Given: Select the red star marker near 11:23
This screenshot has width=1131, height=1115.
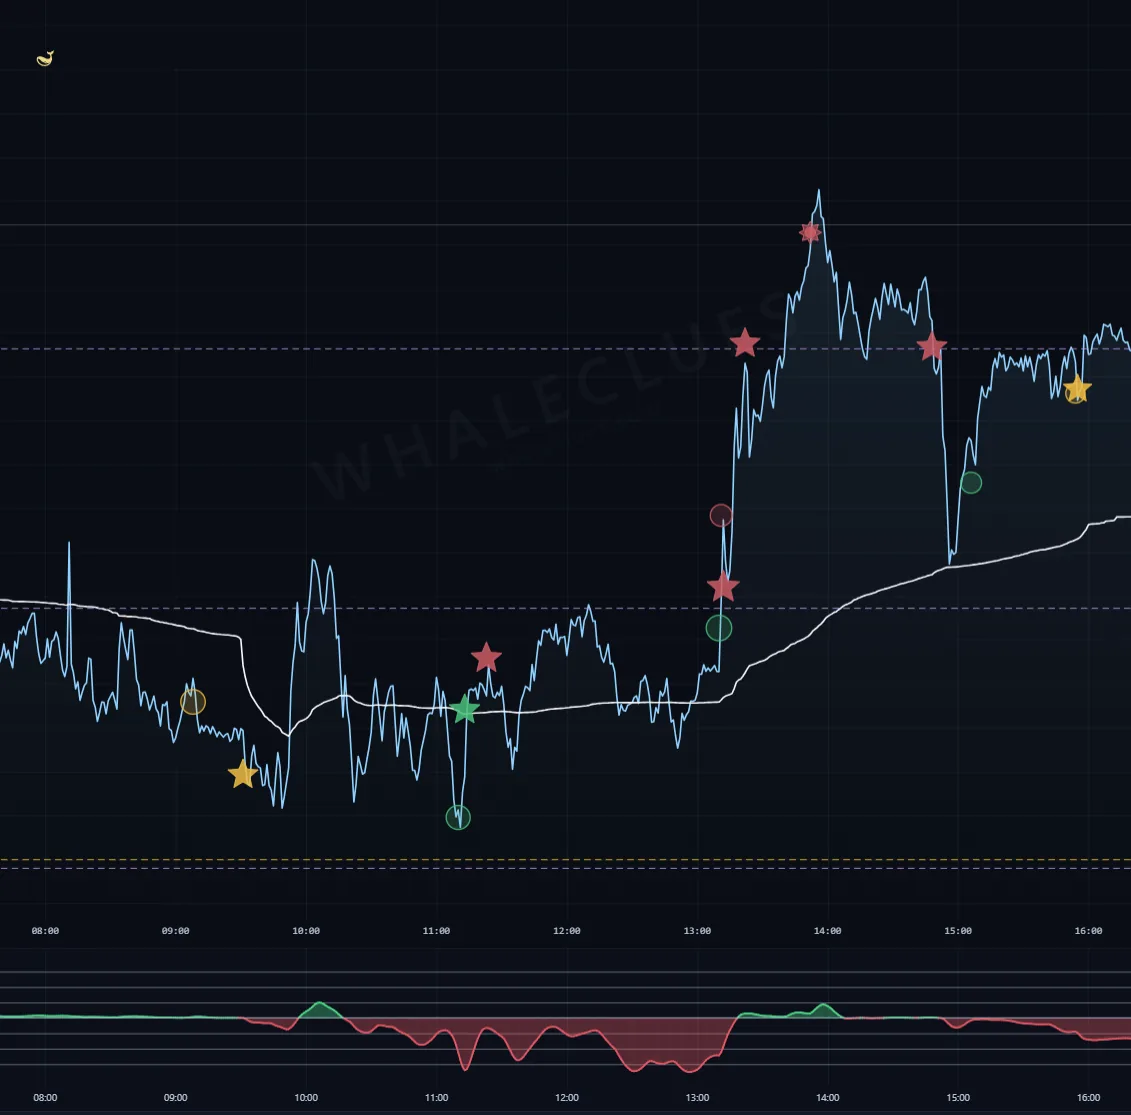Looking at the screenshot, I should click(x=486, y=657).
